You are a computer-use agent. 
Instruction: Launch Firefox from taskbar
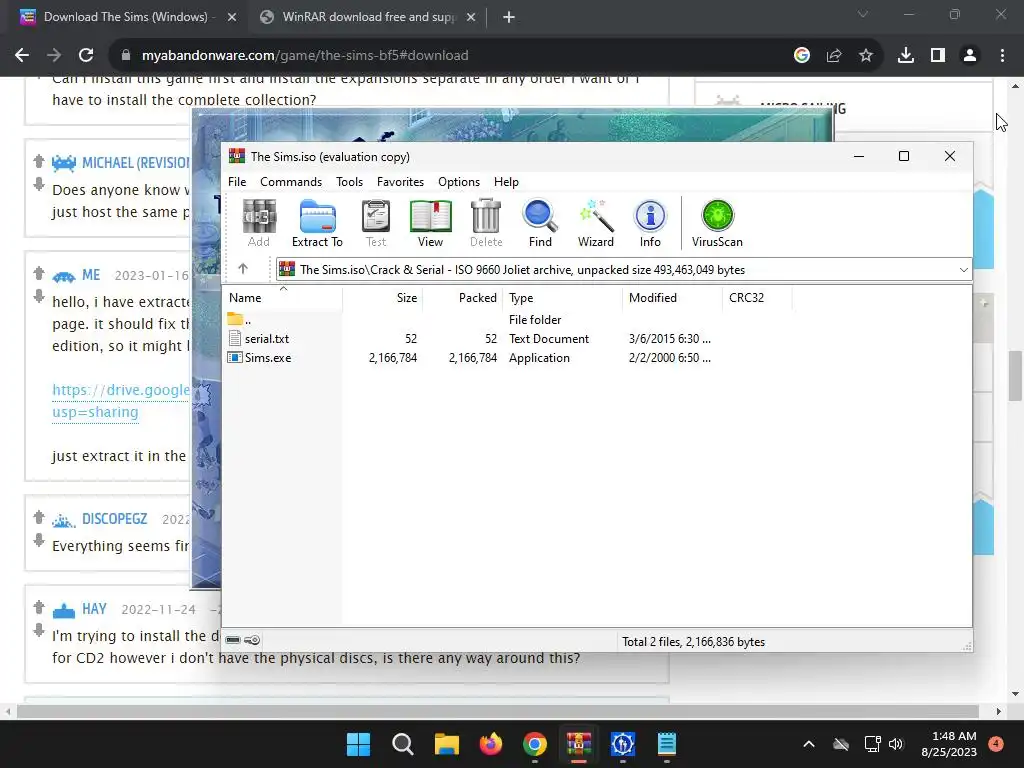coord(490,744)
